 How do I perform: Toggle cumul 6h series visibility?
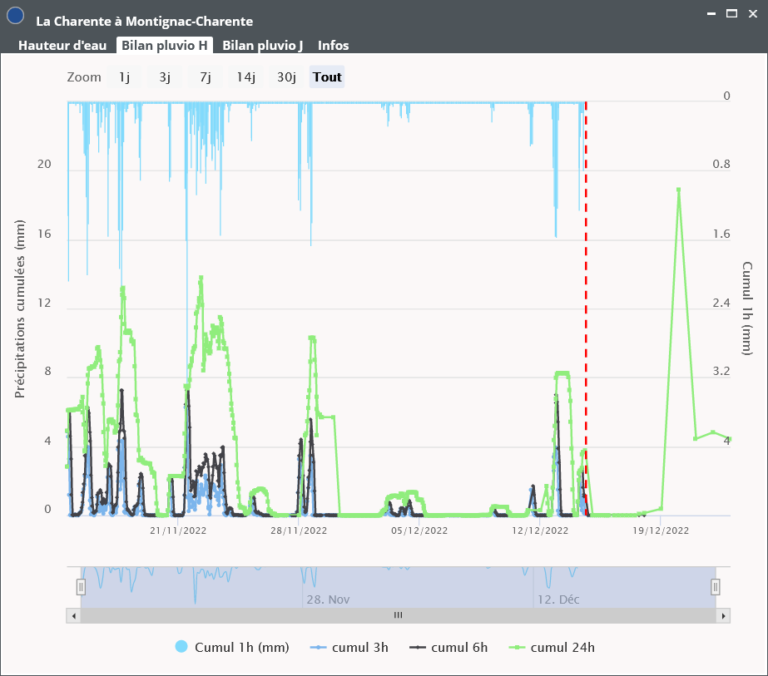point(449,647)
